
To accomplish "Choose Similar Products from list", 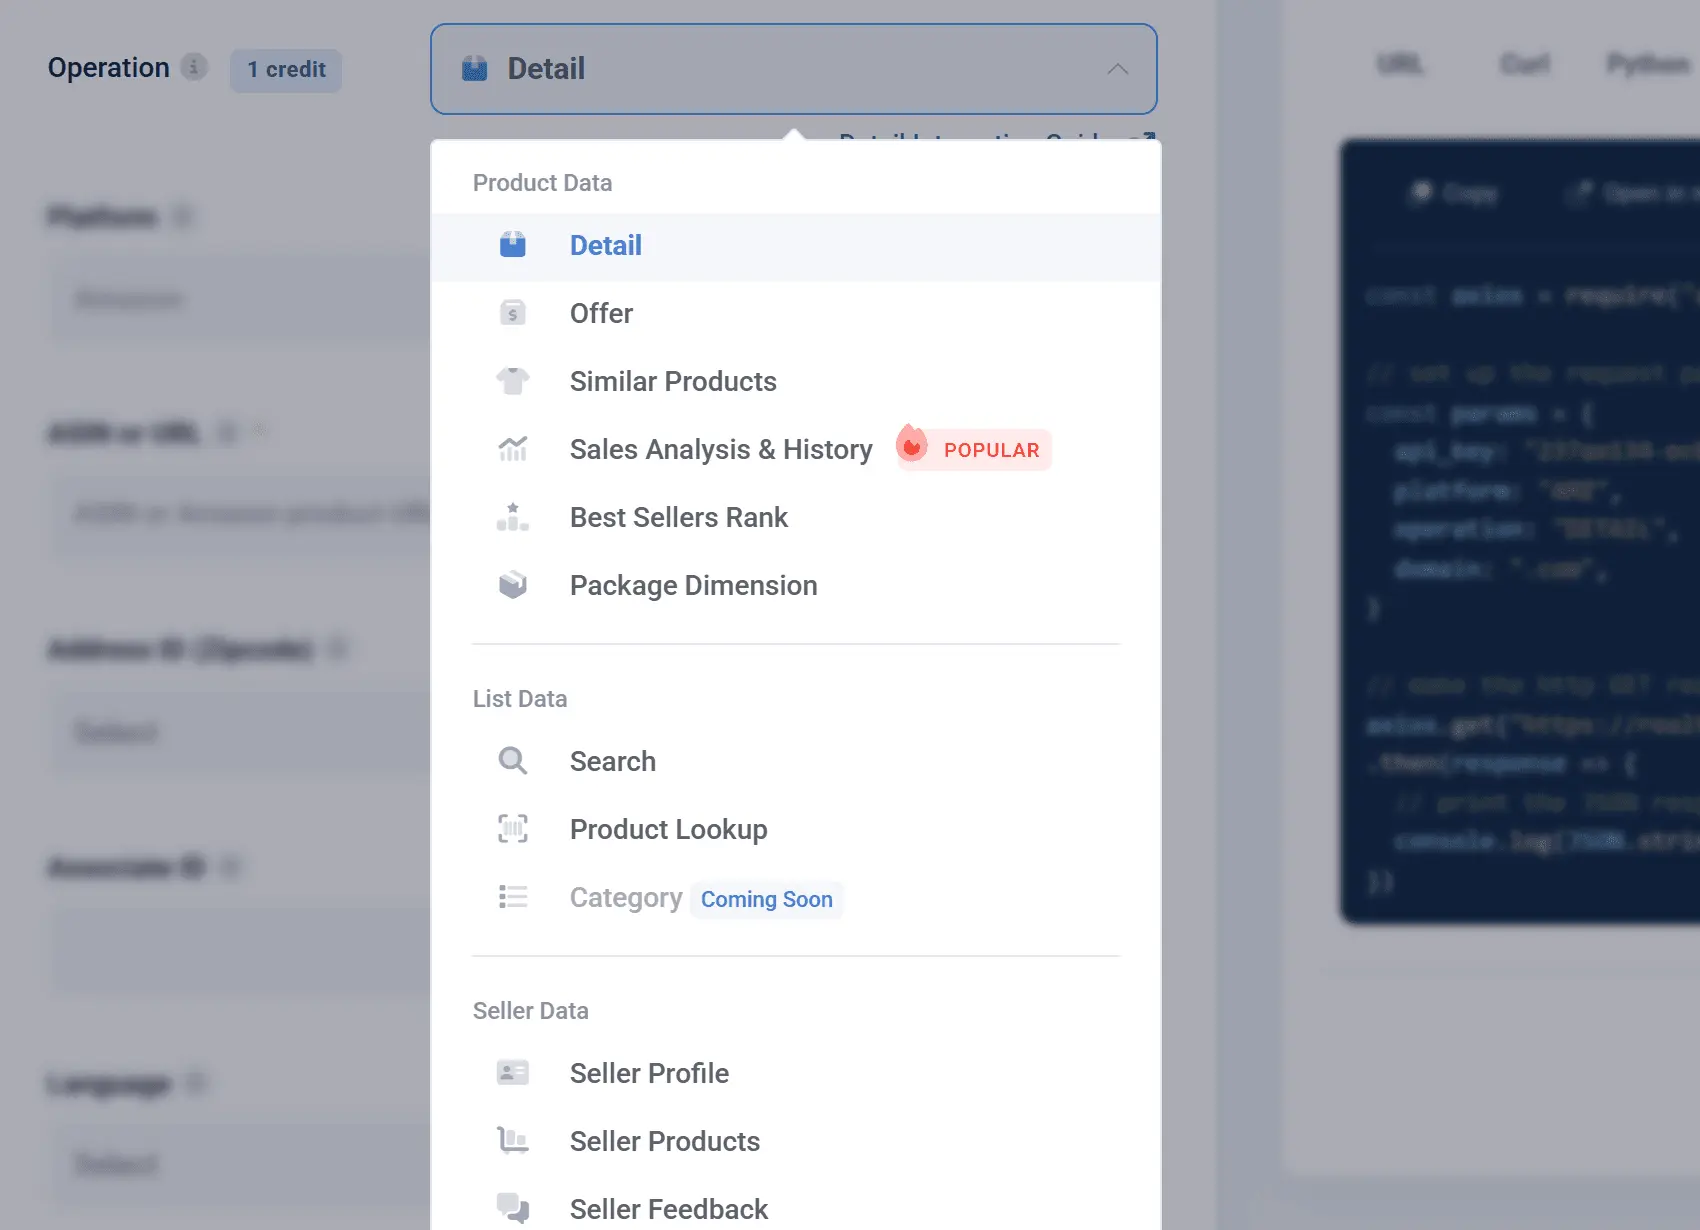I will click(x=796, y=382).
